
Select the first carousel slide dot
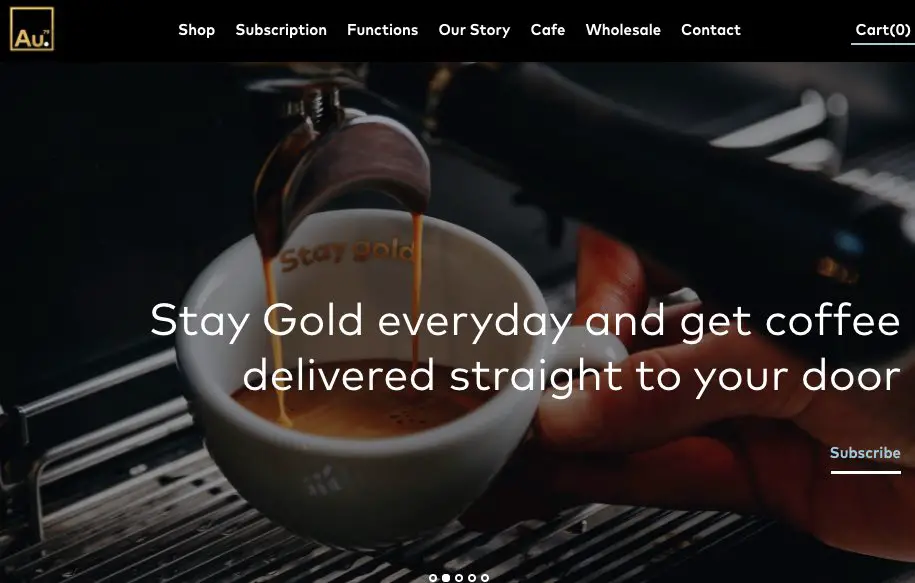coord(433,578)
